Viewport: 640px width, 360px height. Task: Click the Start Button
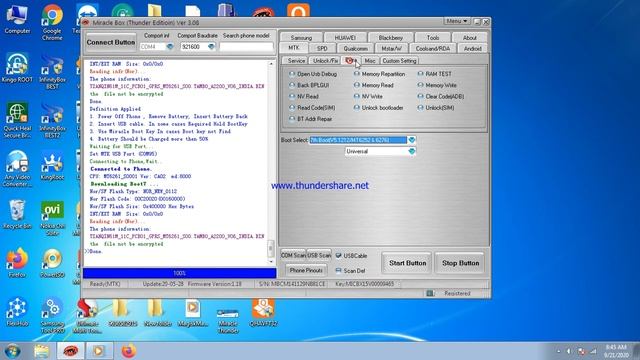click(407, 263)
